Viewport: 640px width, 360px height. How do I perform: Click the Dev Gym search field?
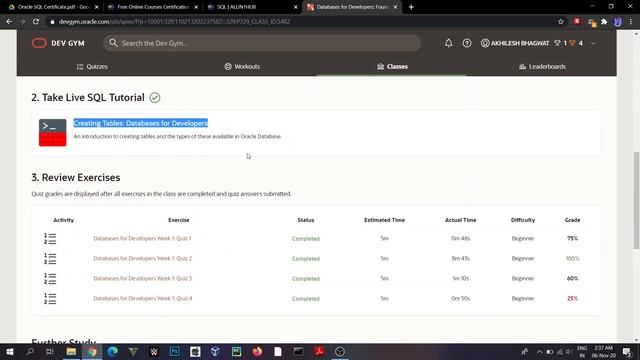pyautogui.click(x=262, y=43)
